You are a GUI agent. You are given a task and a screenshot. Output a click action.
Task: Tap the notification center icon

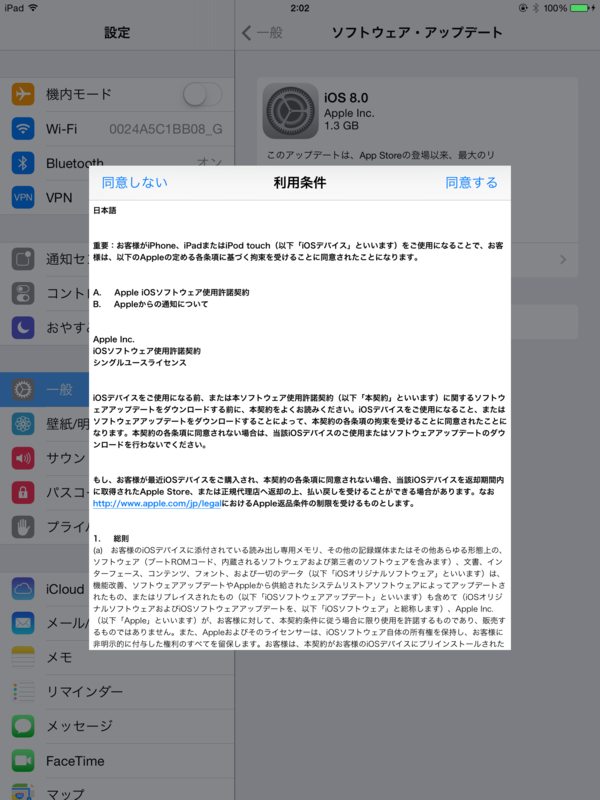tap(23, 259)
